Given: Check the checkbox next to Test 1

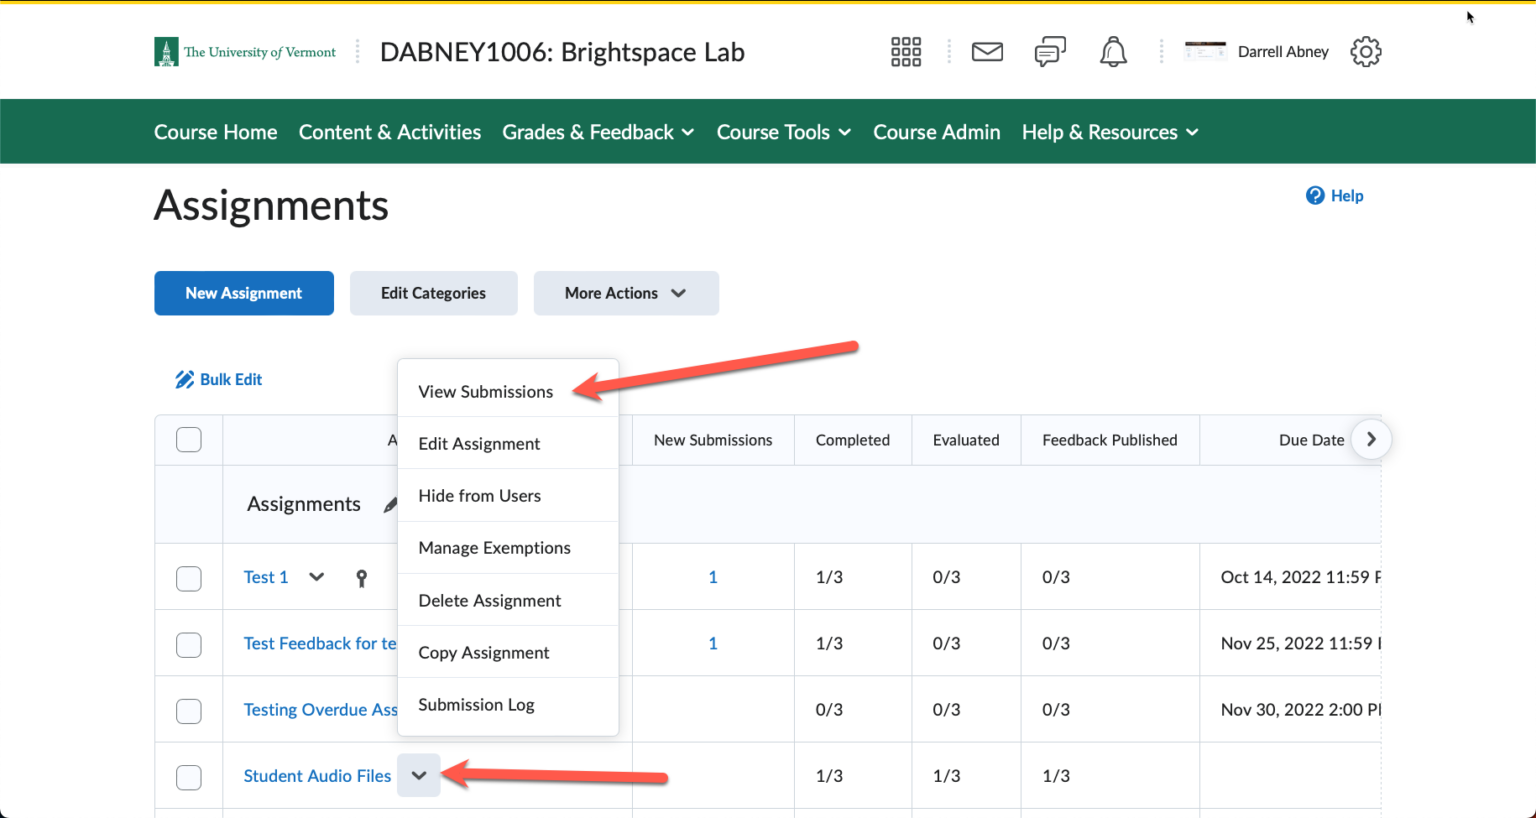Looking at the screenshot, I should click(188, 578).
